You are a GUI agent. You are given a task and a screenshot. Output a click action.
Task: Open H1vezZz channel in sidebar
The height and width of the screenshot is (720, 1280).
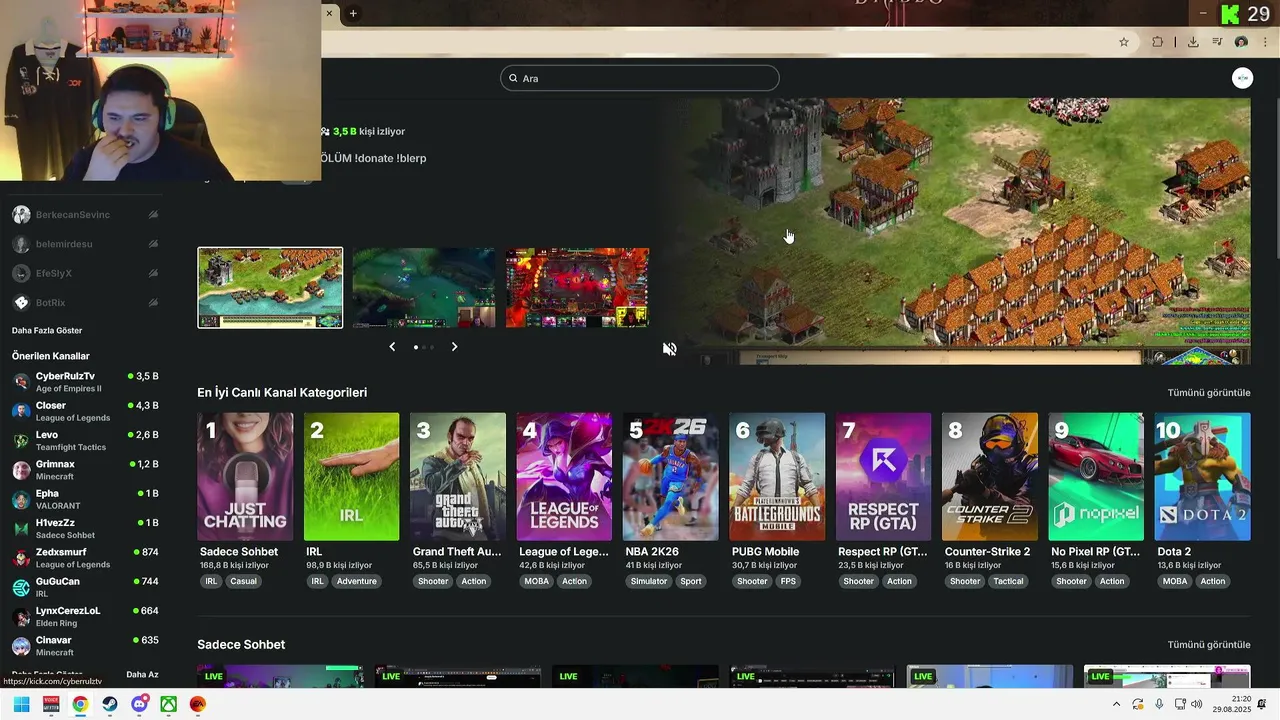tap(85, 528)
